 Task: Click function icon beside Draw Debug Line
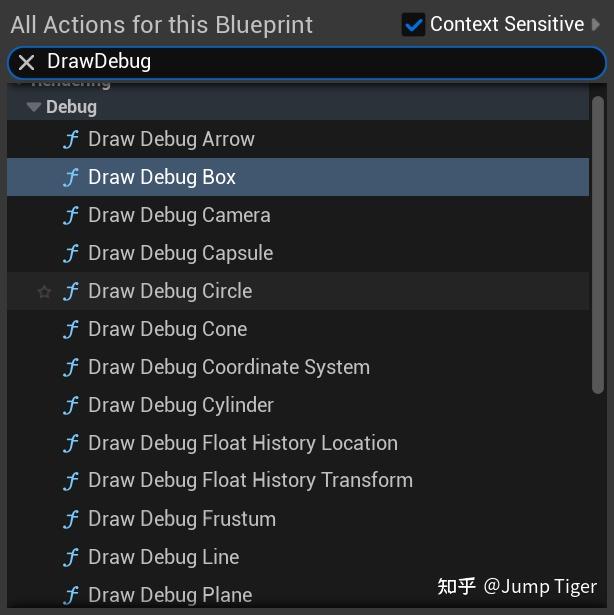71,558
